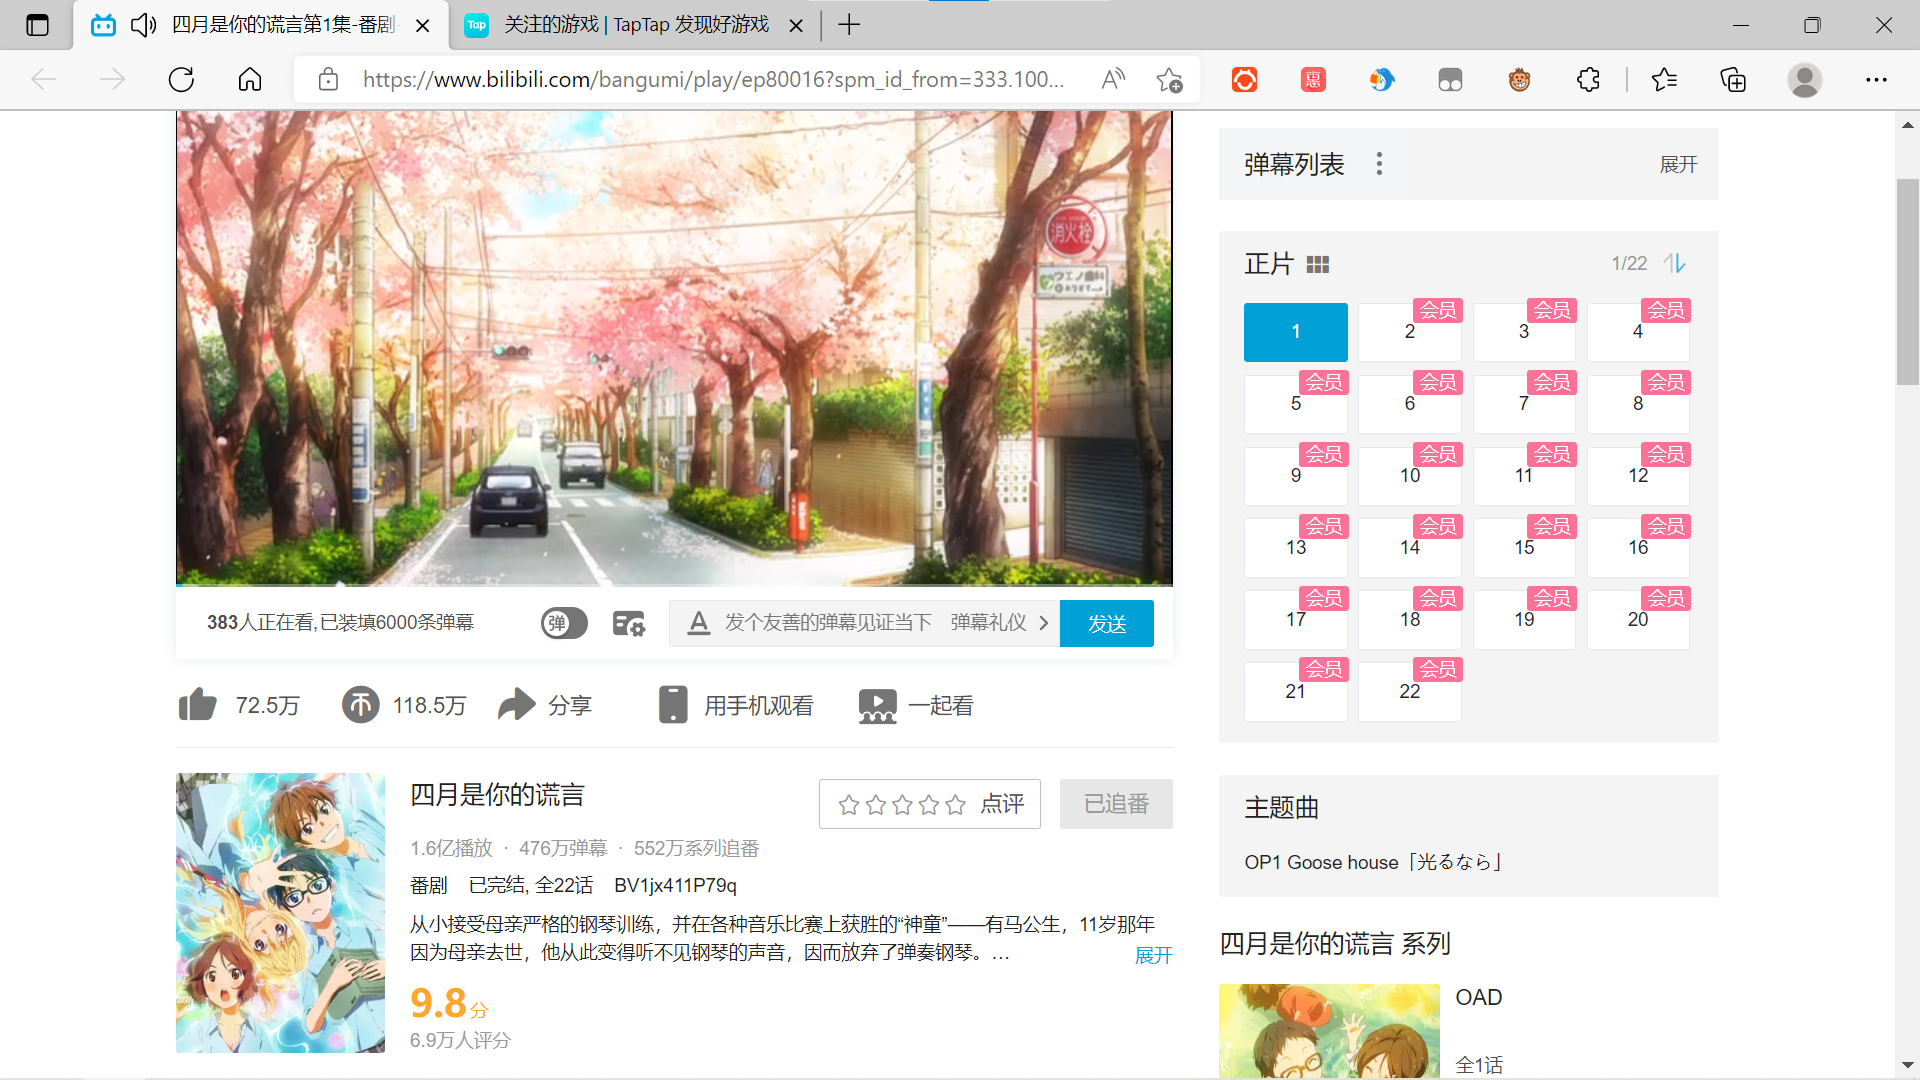Click the read aloud icon

coord(1113,80)
